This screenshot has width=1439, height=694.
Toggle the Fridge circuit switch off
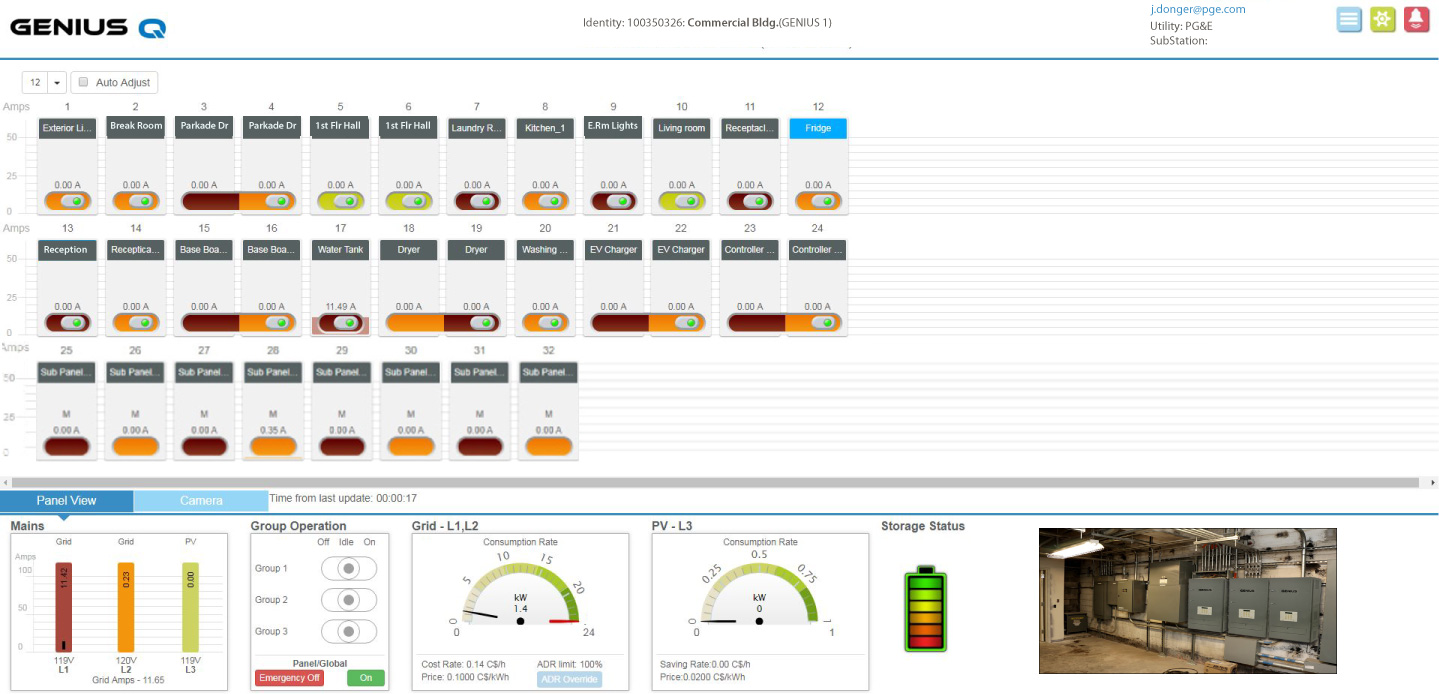pos(817,201)
